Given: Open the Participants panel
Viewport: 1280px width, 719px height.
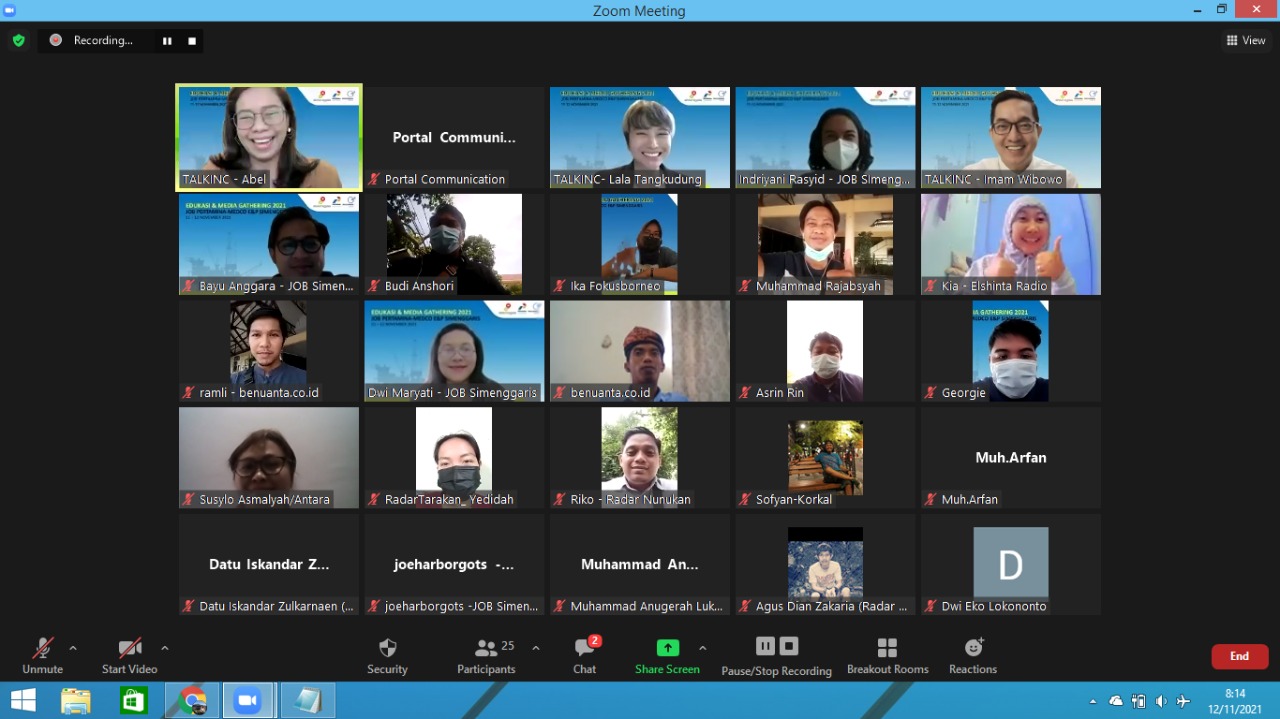Looking at the screenshot, I should pos(487,656).
